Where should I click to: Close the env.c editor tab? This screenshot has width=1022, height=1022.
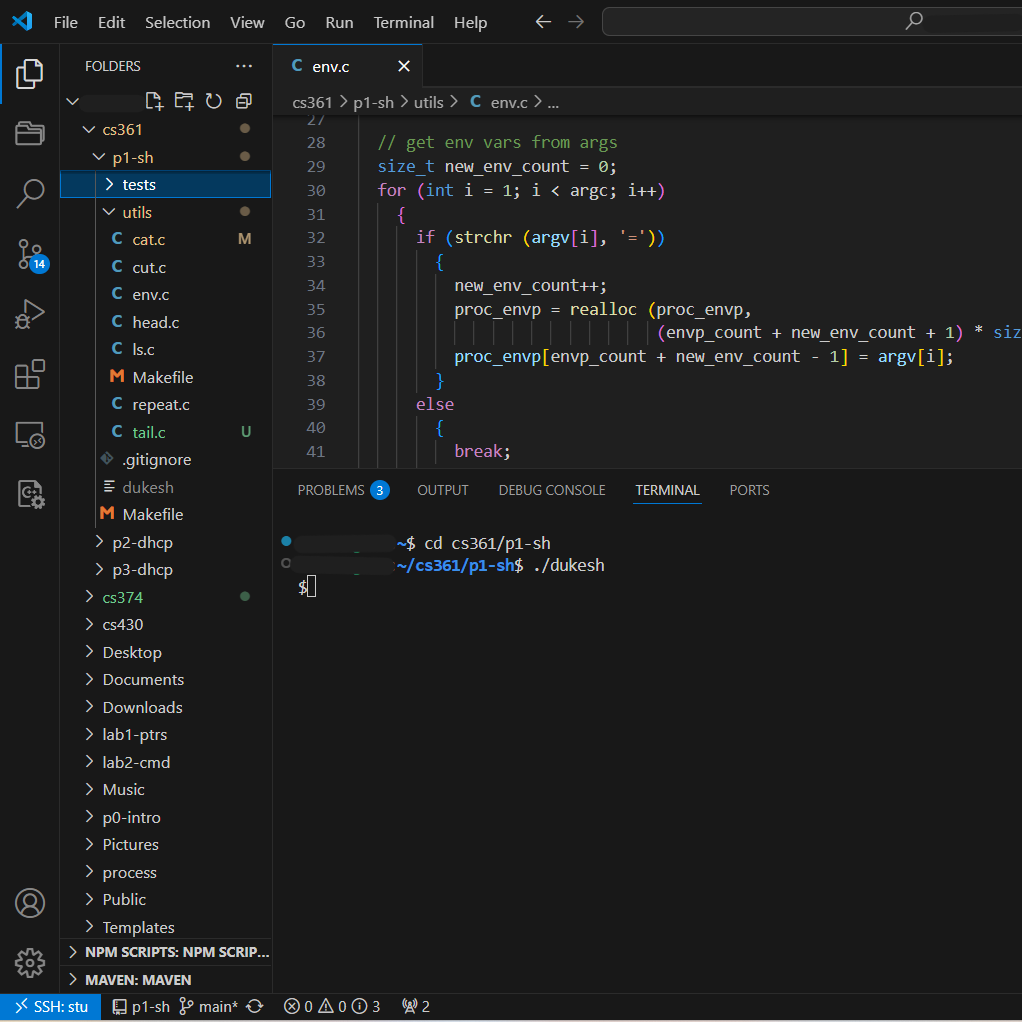403,66
